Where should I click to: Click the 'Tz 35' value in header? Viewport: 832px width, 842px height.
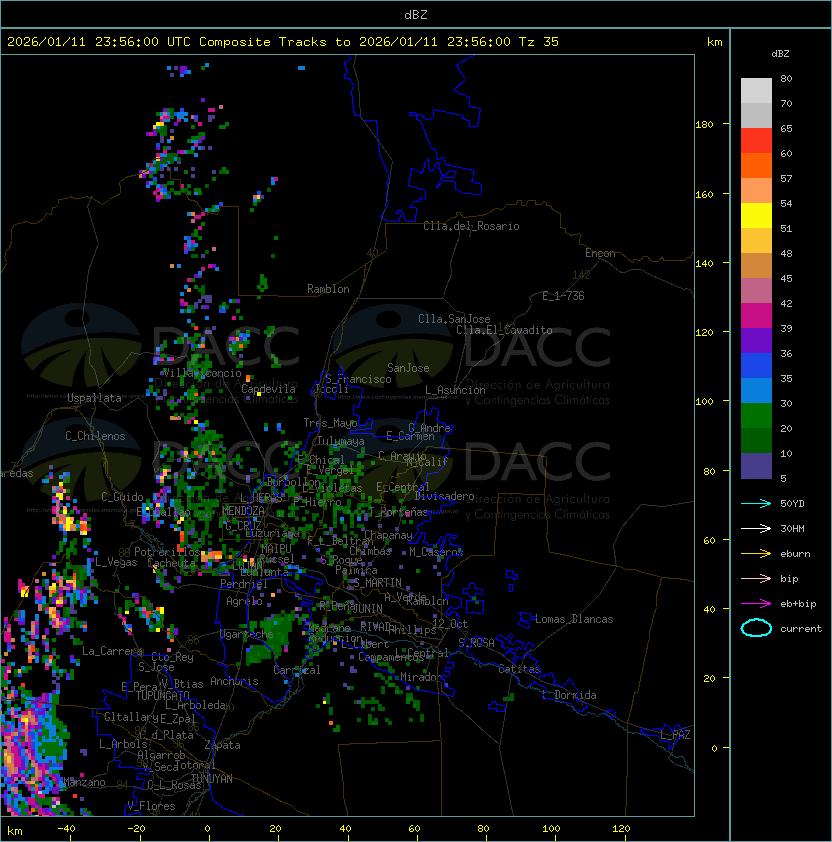pyautogui.click(x=539, y=42)
